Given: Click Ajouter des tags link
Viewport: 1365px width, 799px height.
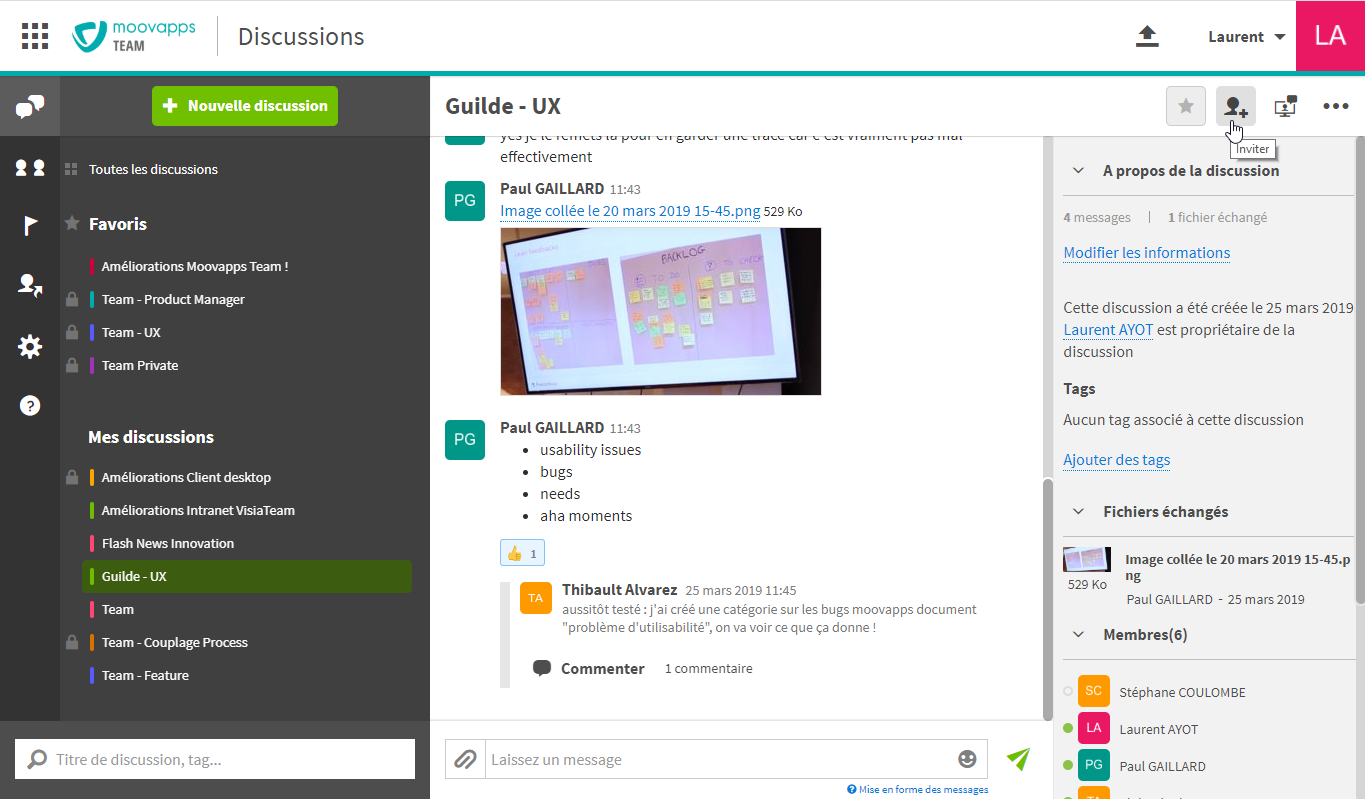Looking at the screenshot, I should 1117,460.
